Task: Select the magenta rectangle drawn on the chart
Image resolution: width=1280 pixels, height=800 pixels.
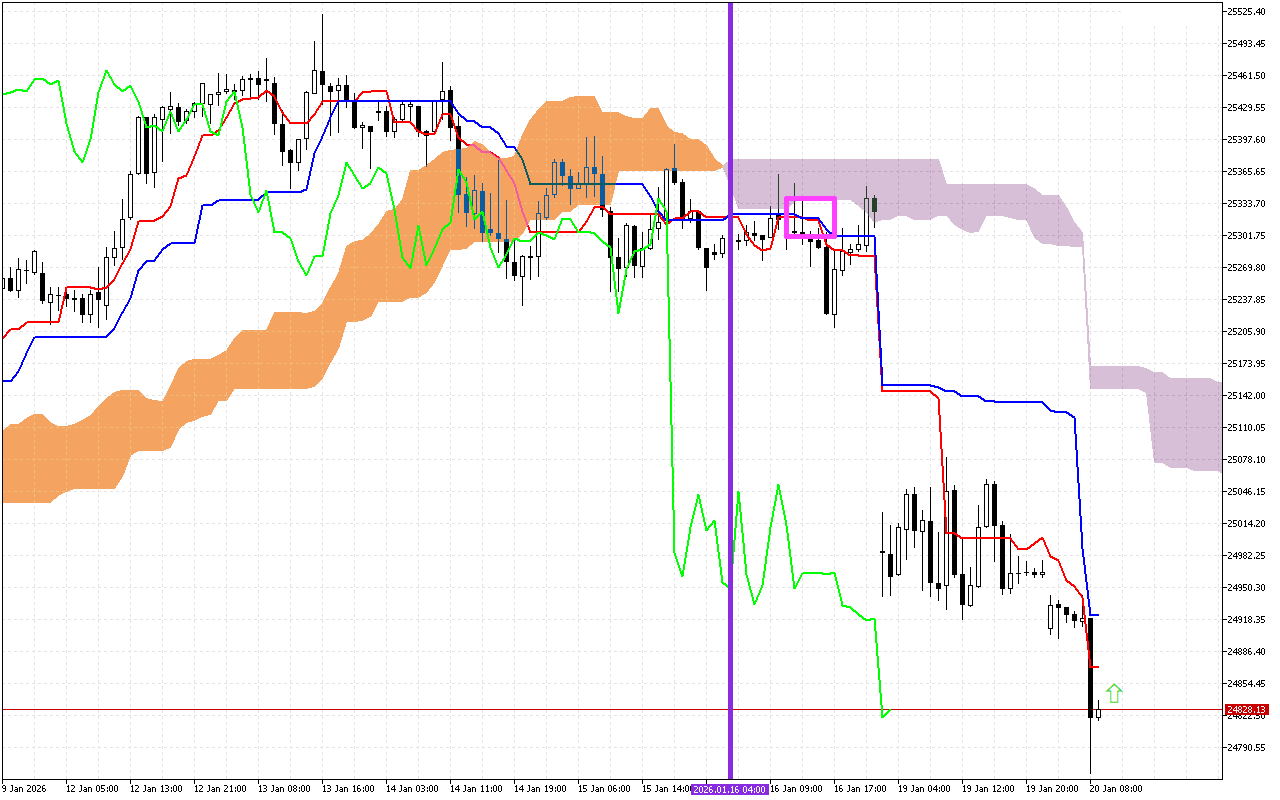Action: (810, 199)
